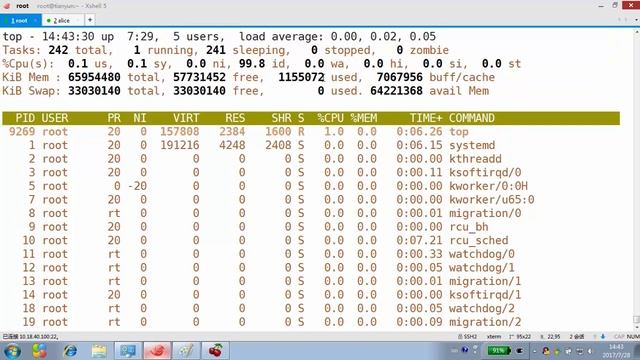Open the session tab list dropdown arrow
Screen dimensions: 640x360
[x=636, y=20]
